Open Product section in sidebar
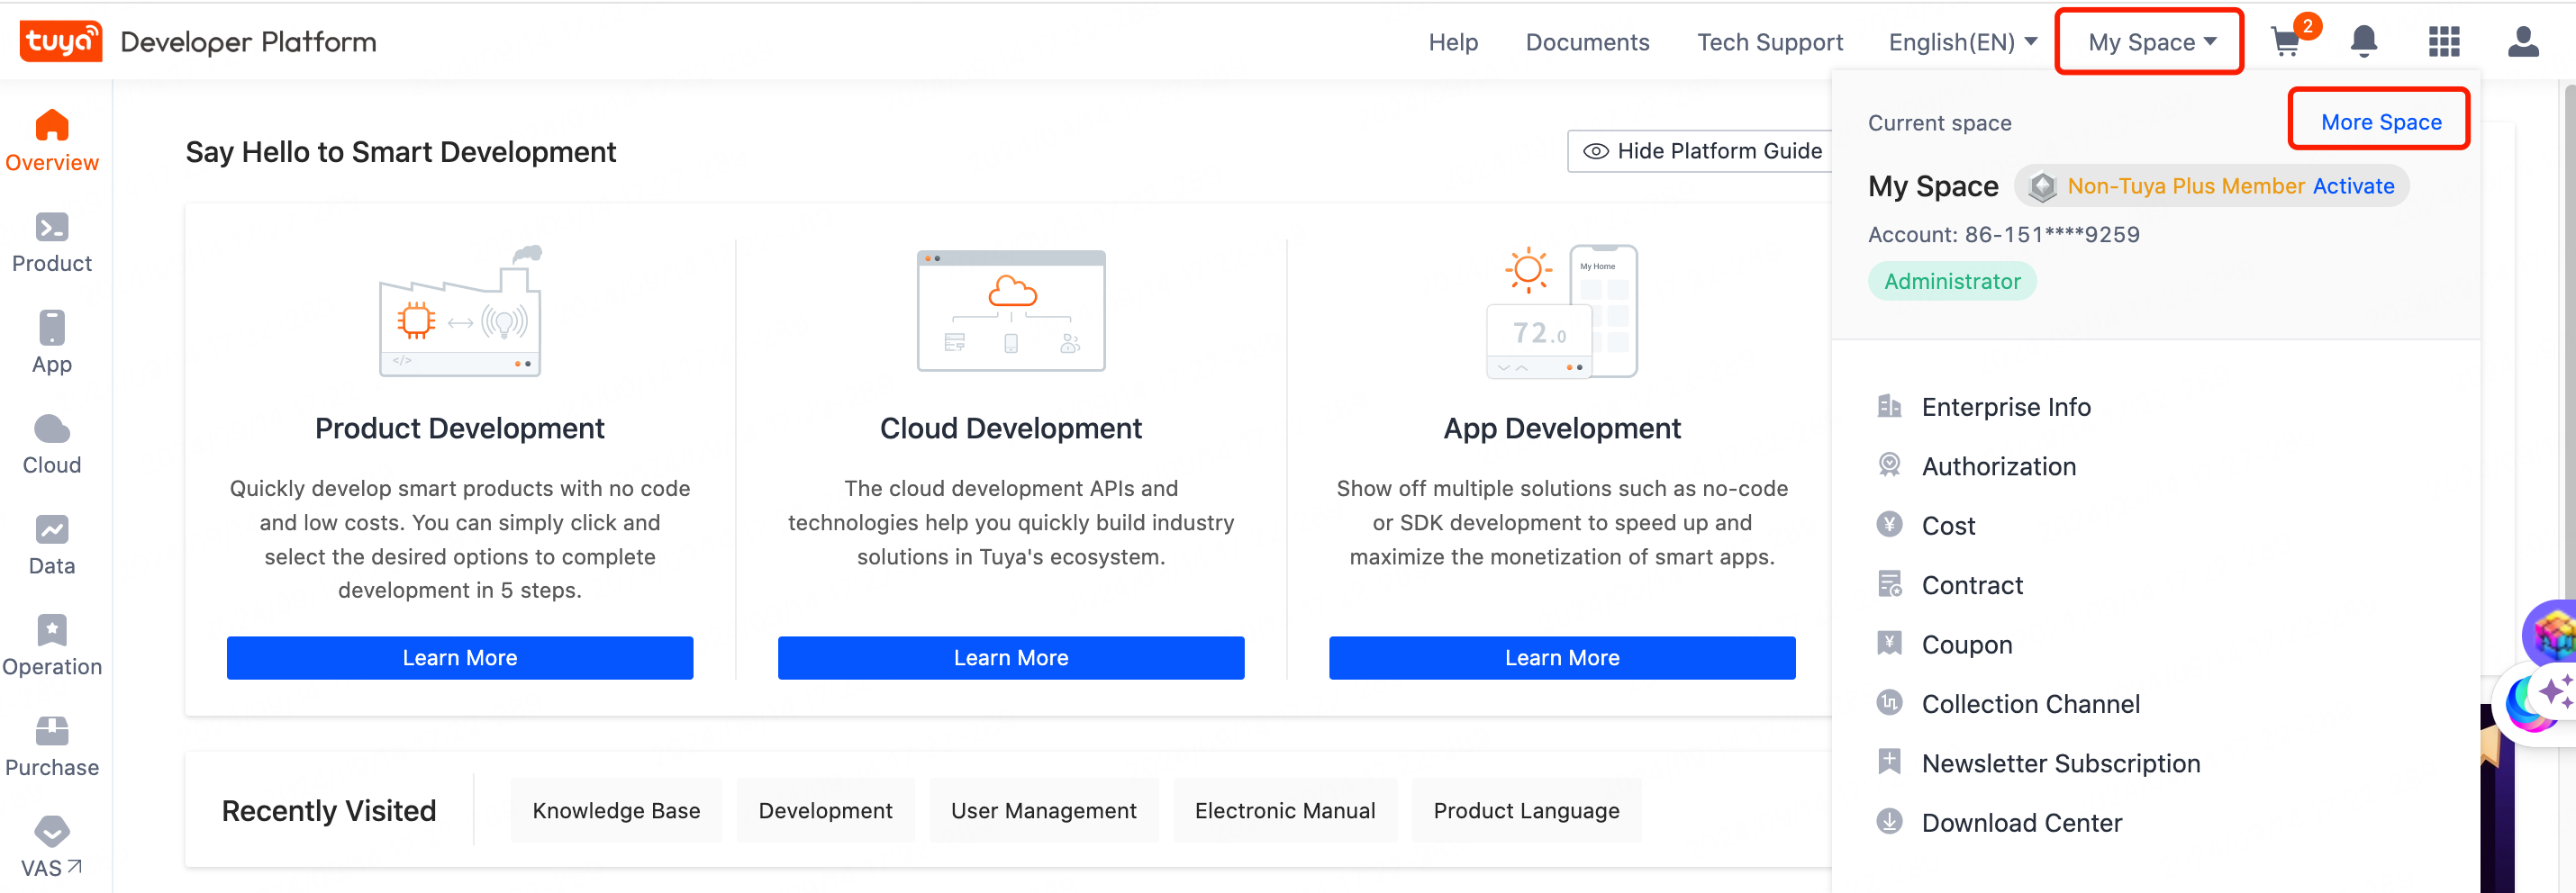Image resolution: width=2576 pixels, height=893 pixels. [x=52, y=242]
